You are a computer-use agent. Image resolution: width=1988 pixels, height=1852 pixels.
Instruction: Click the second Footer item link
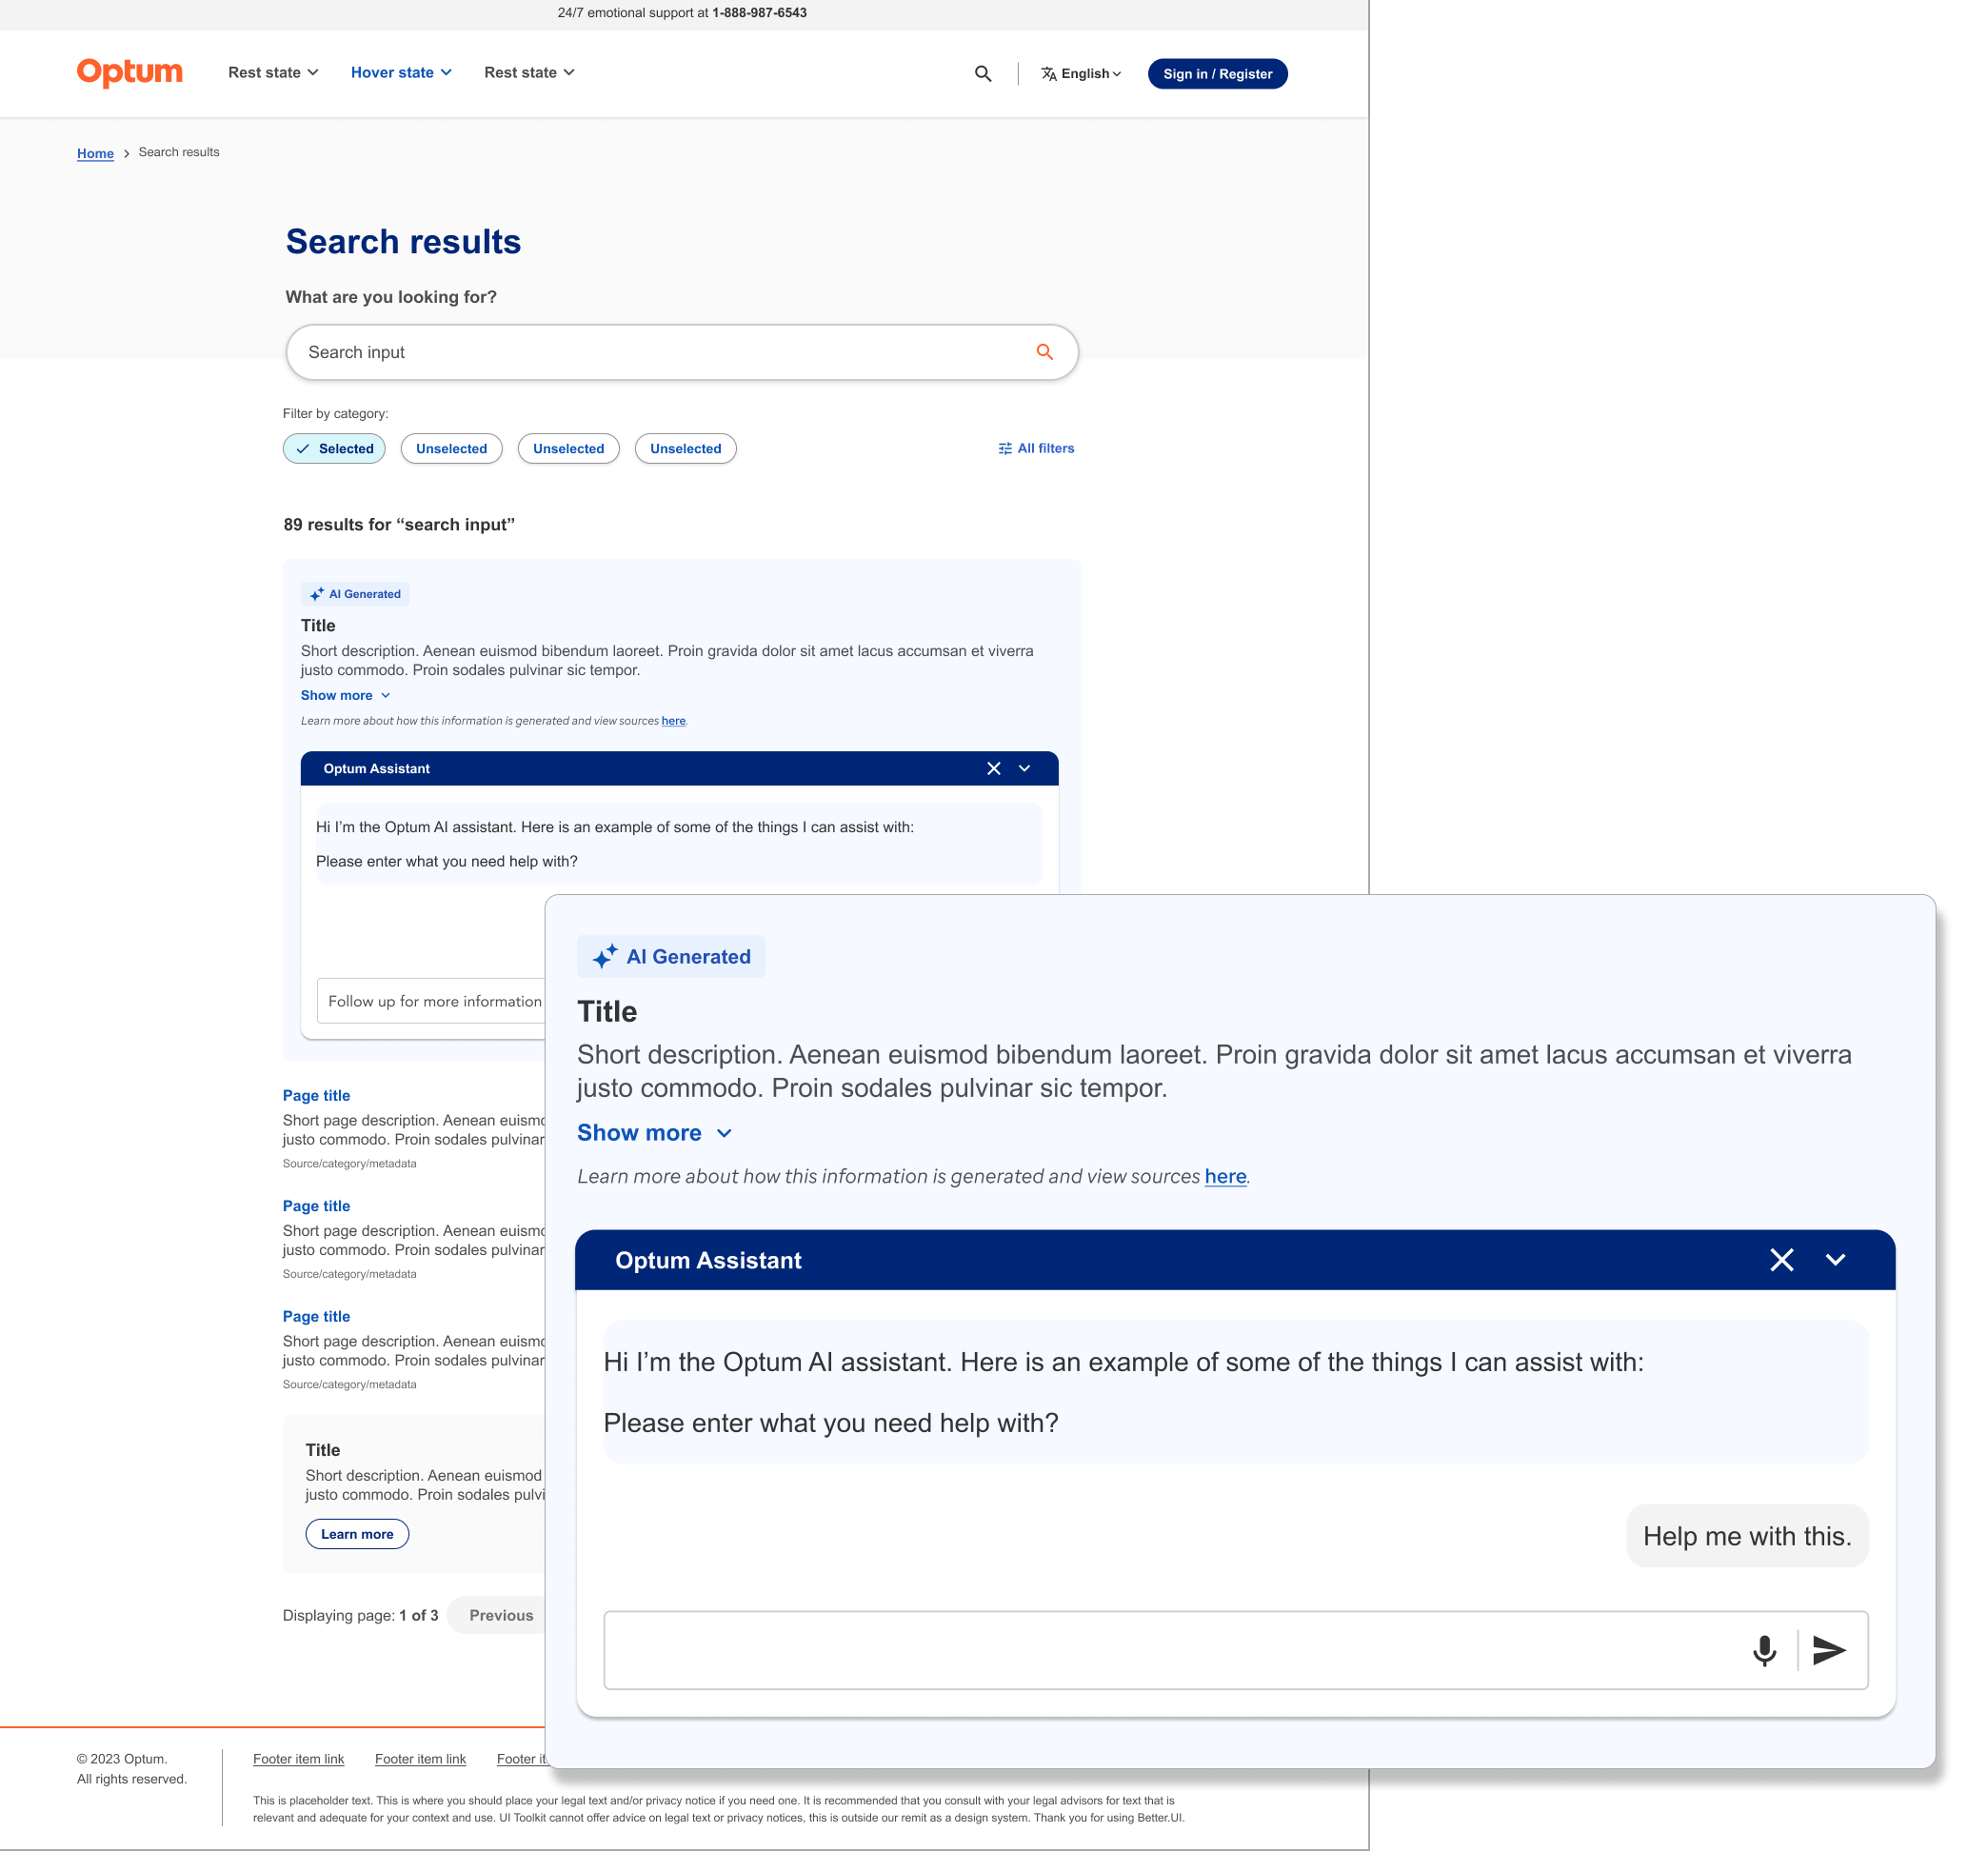[420, 1760]
